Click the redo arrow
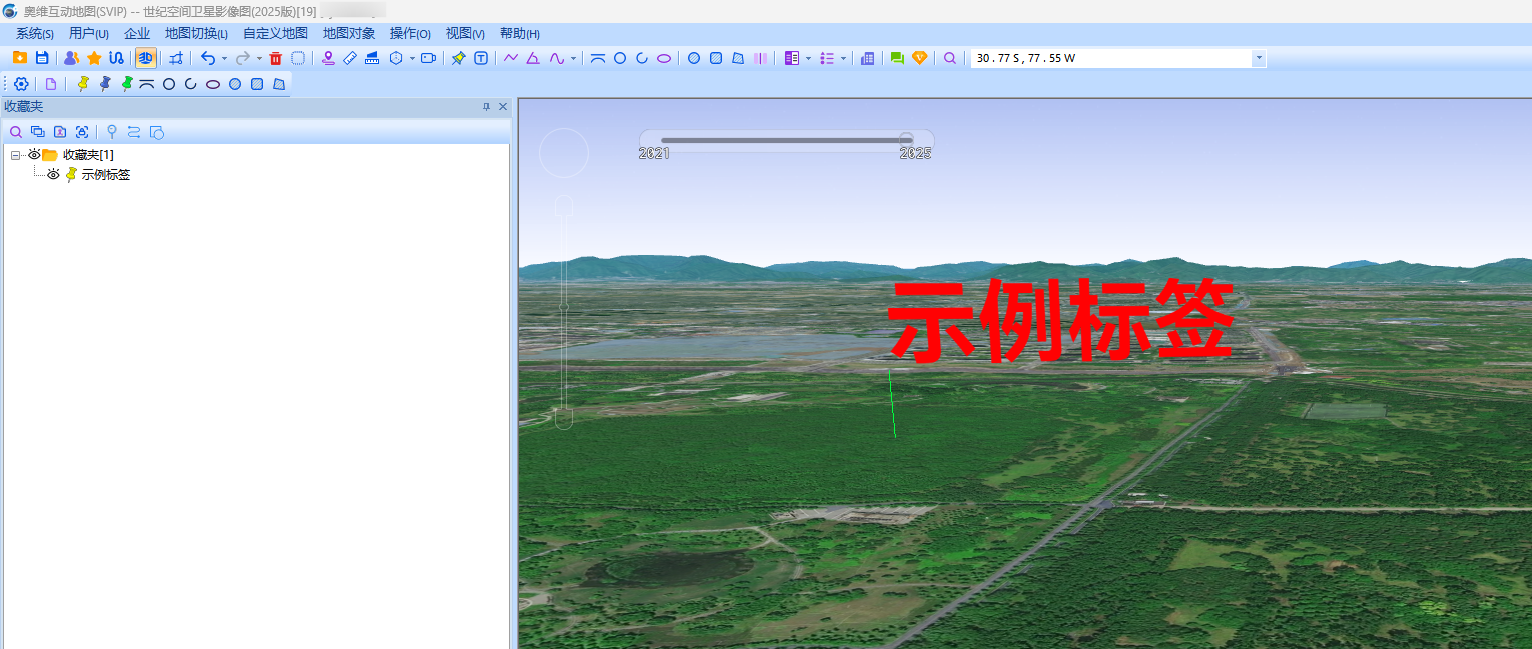Image resolution: width=1532 pixels, height=649 pixels. tap(243, 58)
